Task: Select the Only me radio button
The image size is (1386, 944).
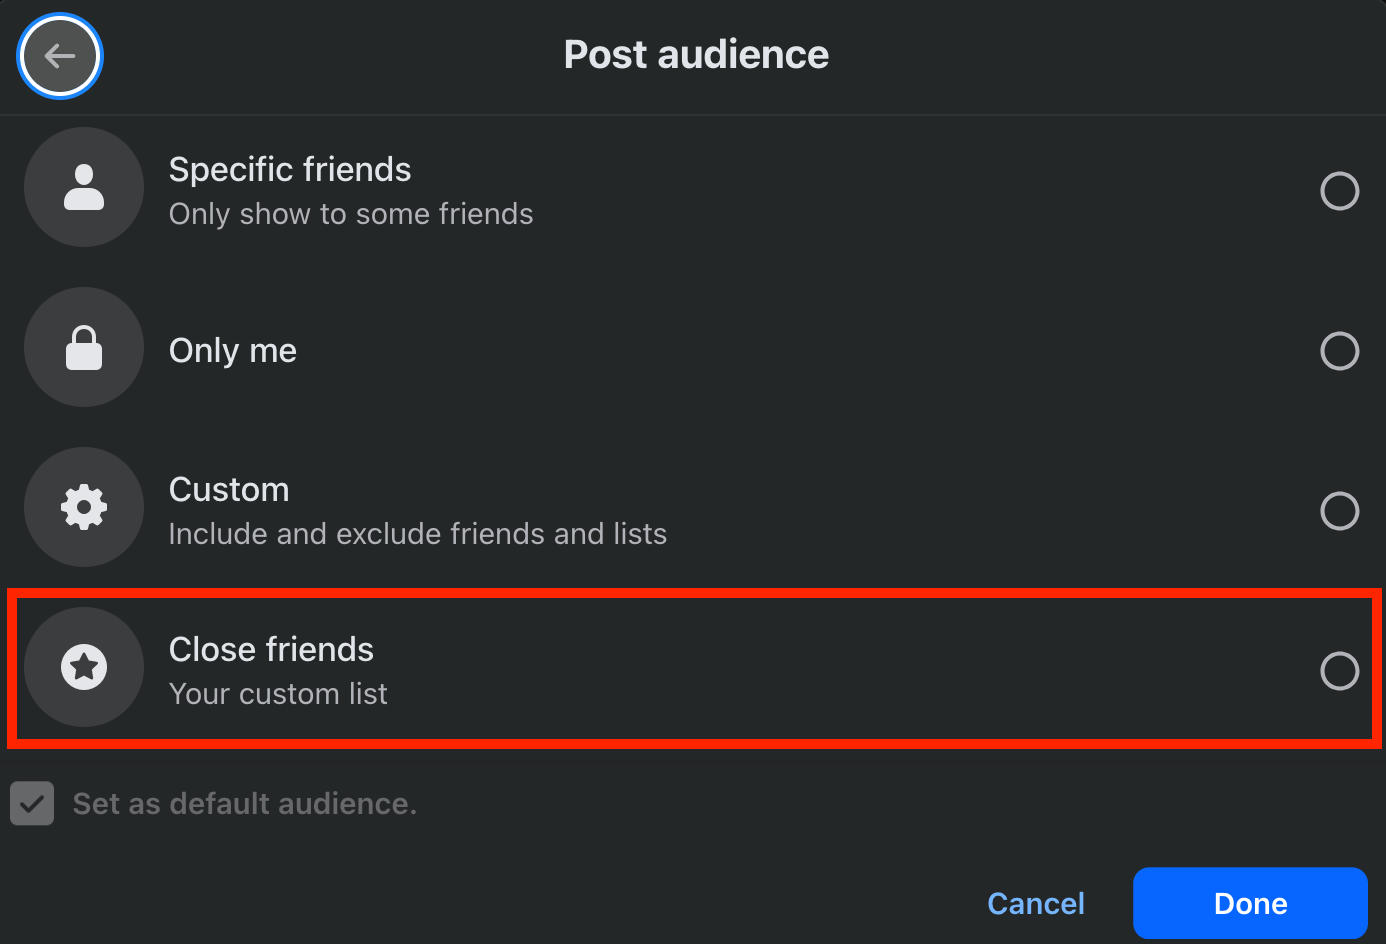Action: click(x=1339, y=351)
